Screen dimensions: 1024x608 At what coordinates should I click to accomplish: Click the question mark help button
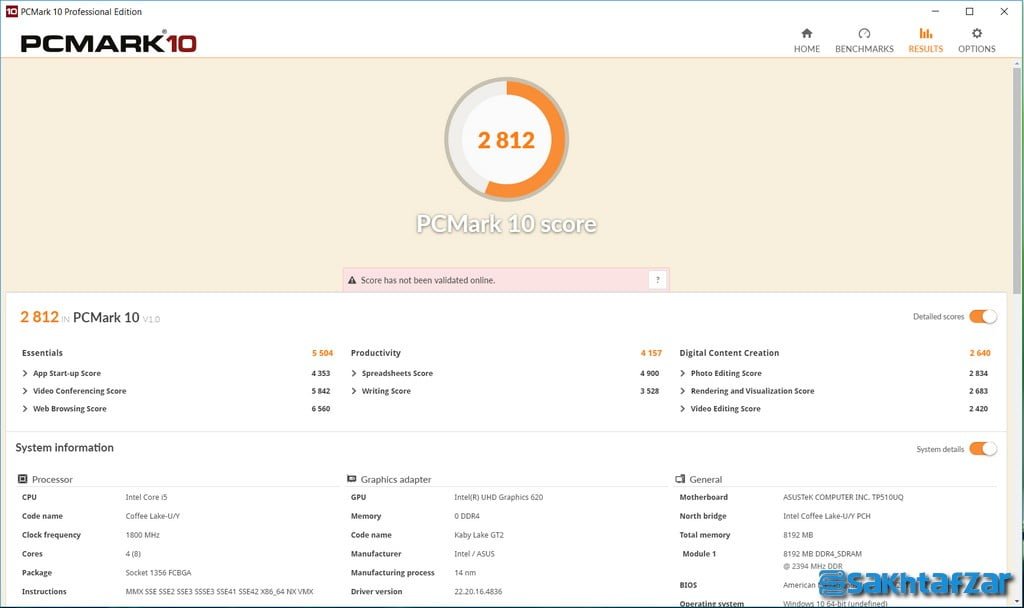click(x=657, y=280)
